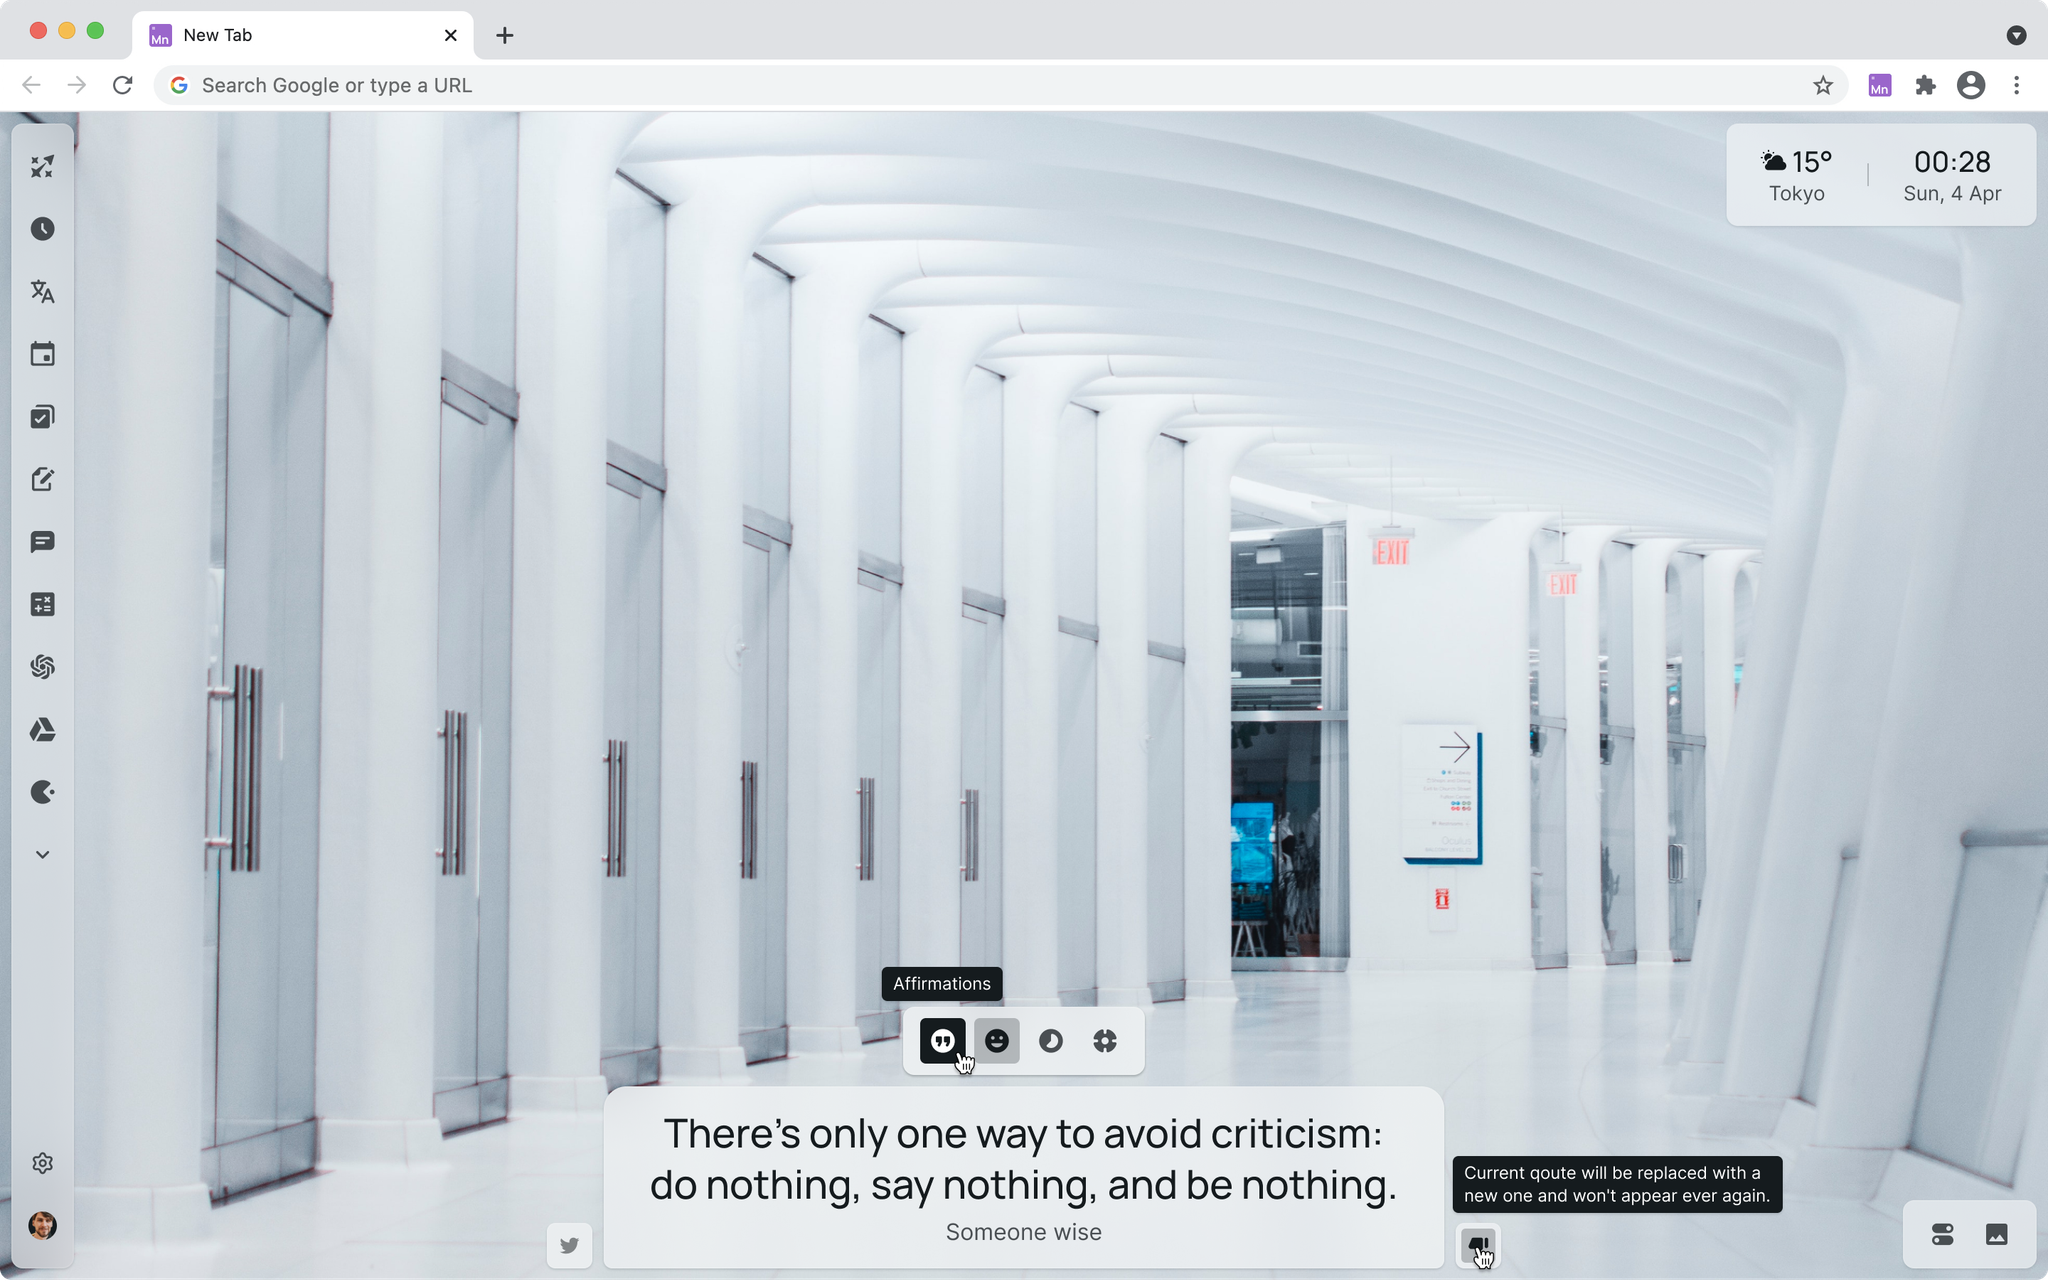The image size is (2048, 1281).
Task: Switch the quote widget to Affirmations mode
Action: coord(996,1040)
